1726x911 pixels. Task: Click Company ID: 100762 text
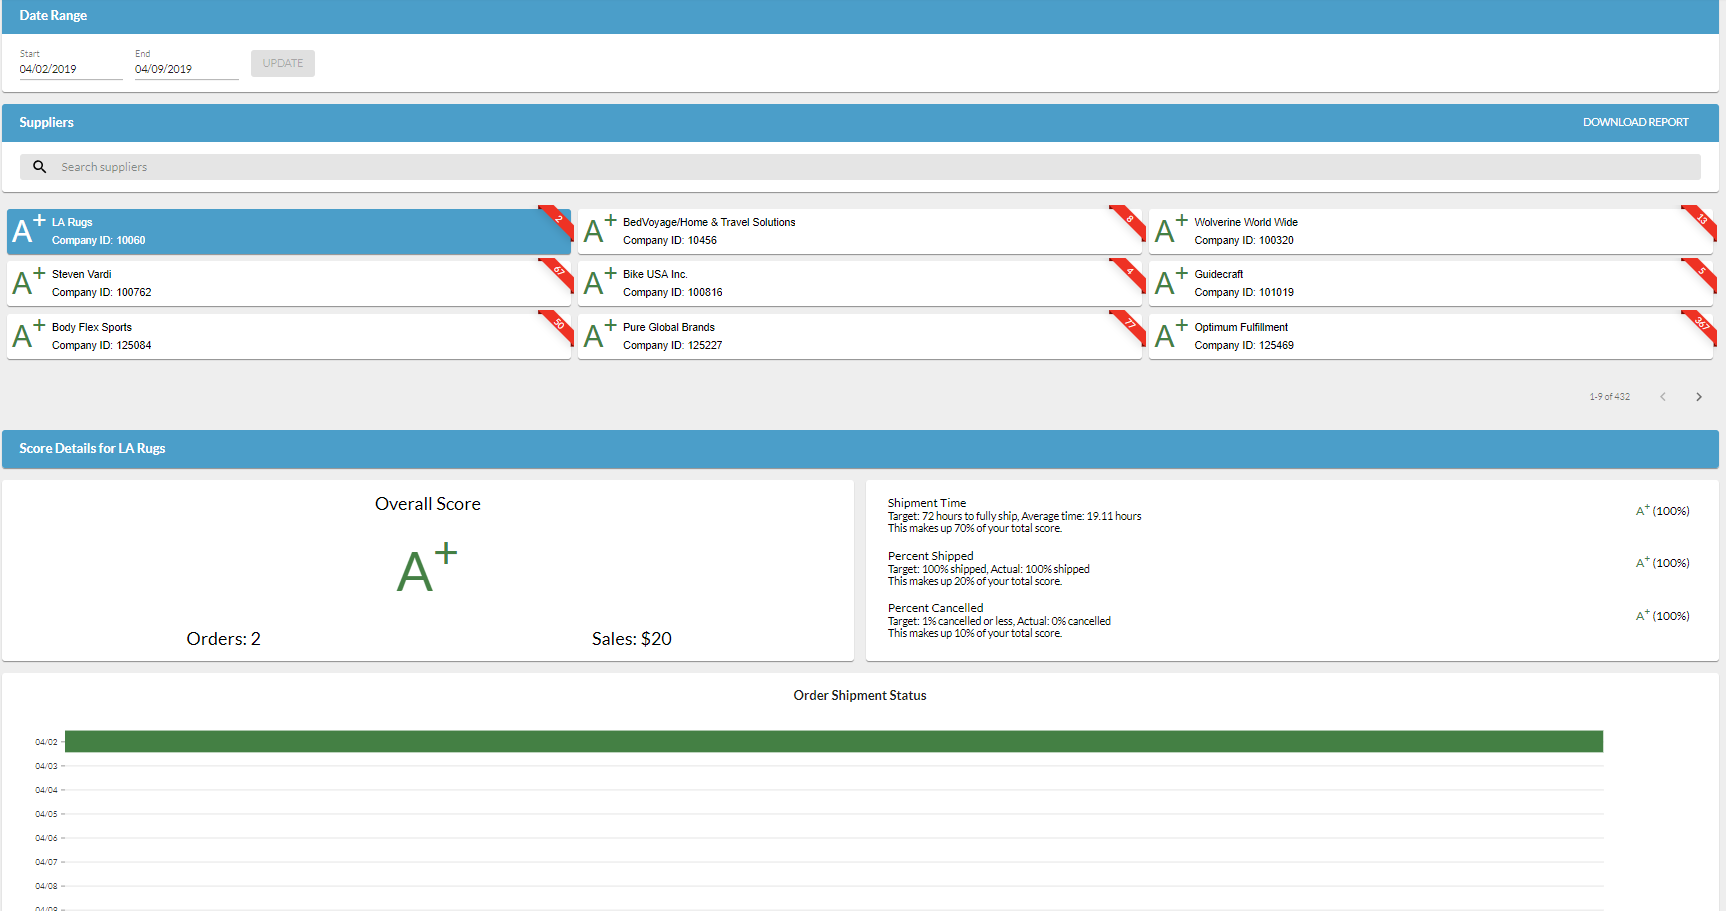coord(102,292)
